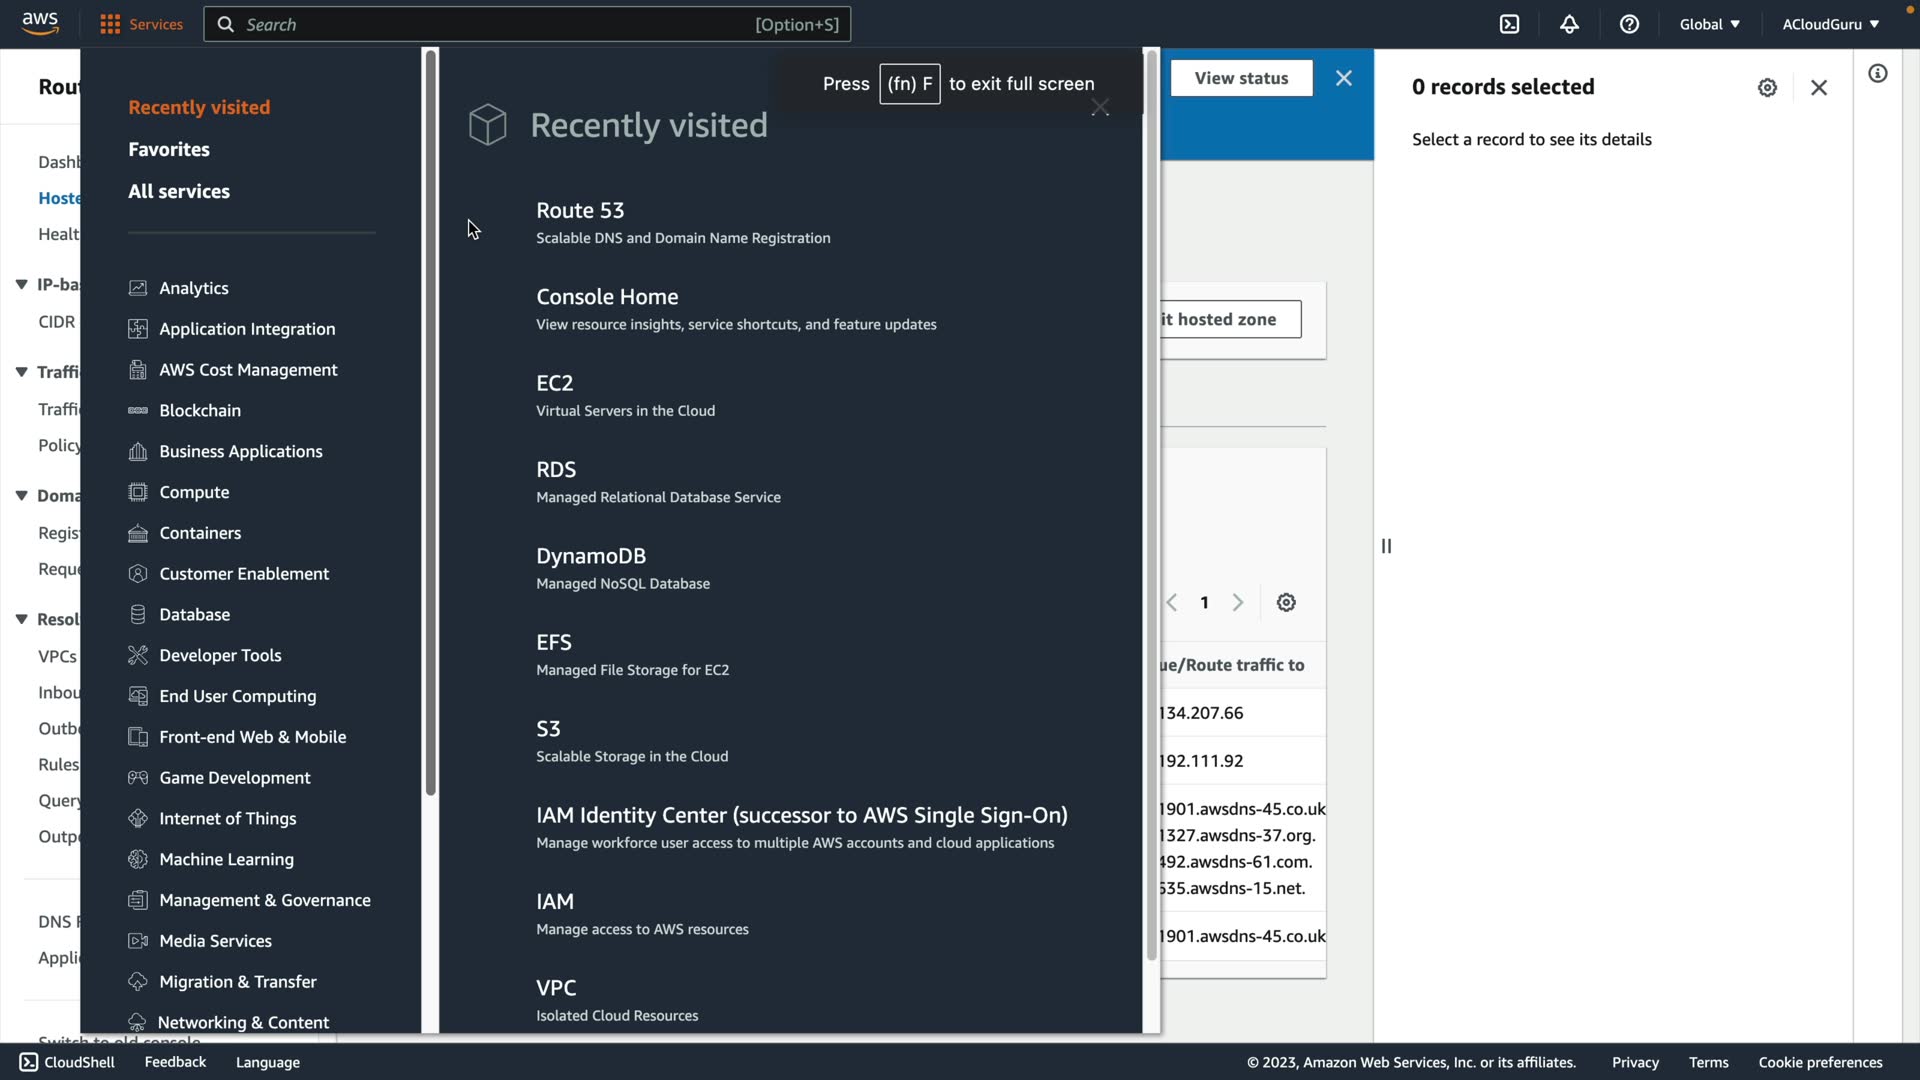Switch to All services list
Viewport: 1920px width, 1080px height.
pyautogui.click(x=179, y=191)
